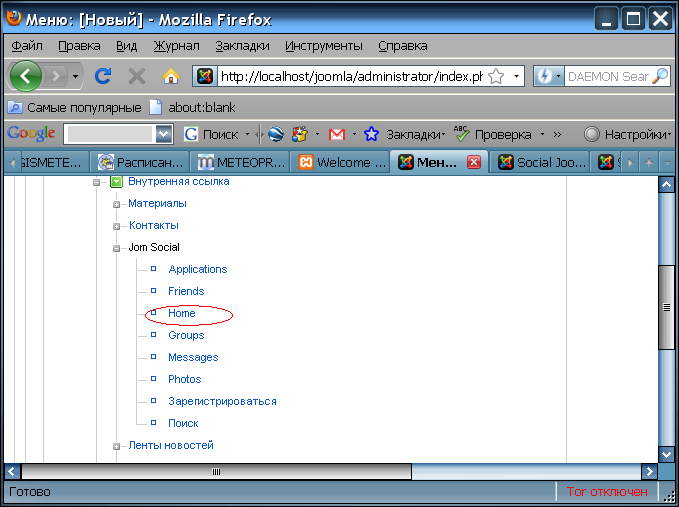Image resolution: width=679 pixels, height=507 pixels.
Task: Open the Справка menu
Action: [402, 45]
